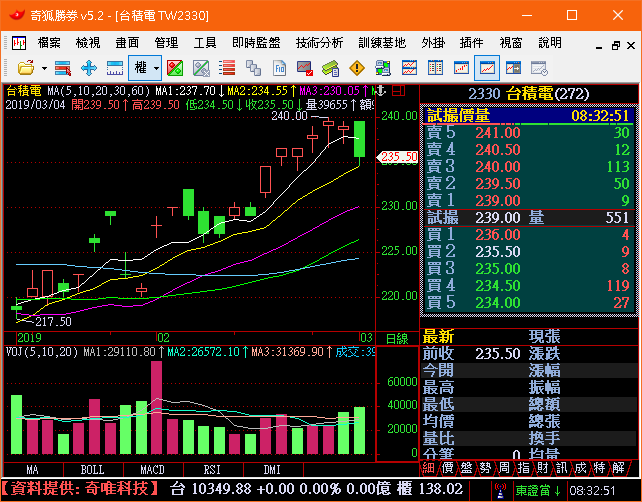Expand the dropdown arrow beside the folder icon
Viewport: 642px width, 502px height.
click(x=44, y=68)
